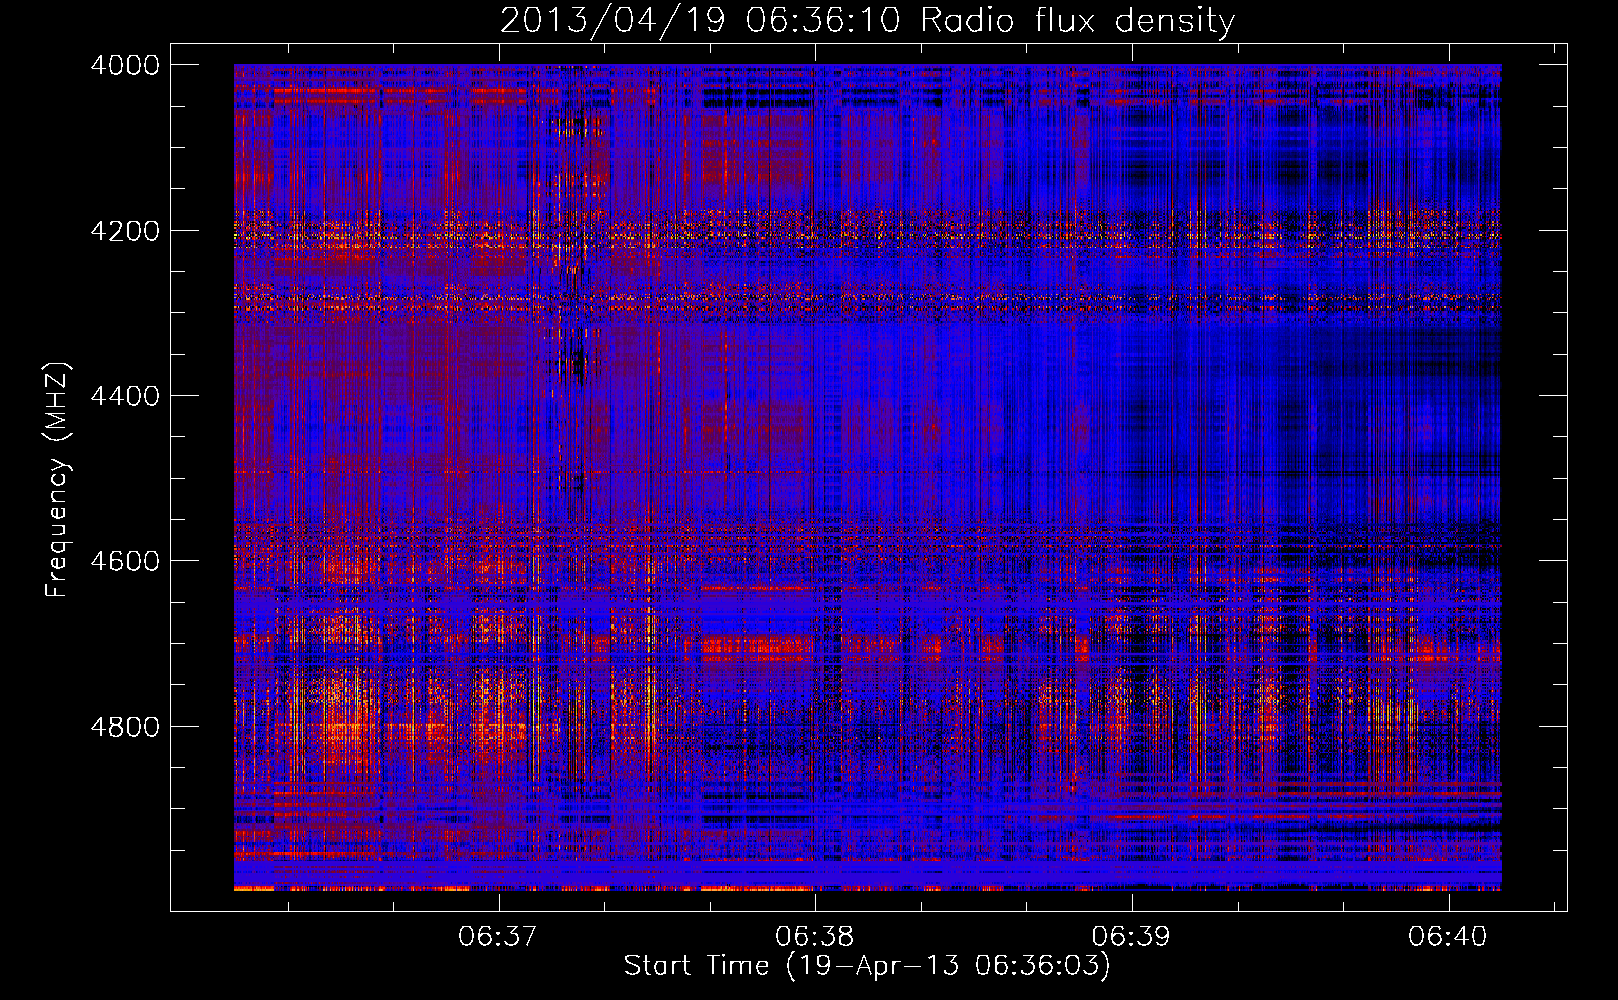Click the '06:37' time axis label
1618x1000 pixels.
(497, 937)
